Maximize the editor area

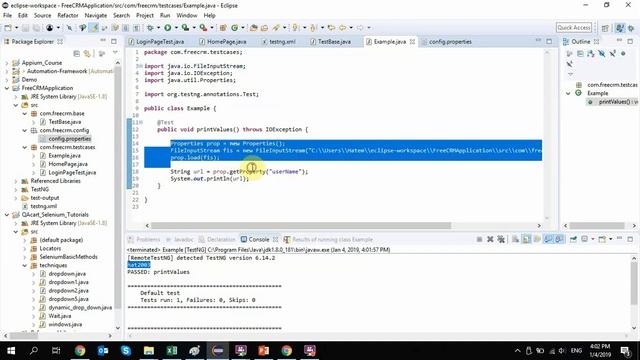pyautogui.click(x=549, y=41)
